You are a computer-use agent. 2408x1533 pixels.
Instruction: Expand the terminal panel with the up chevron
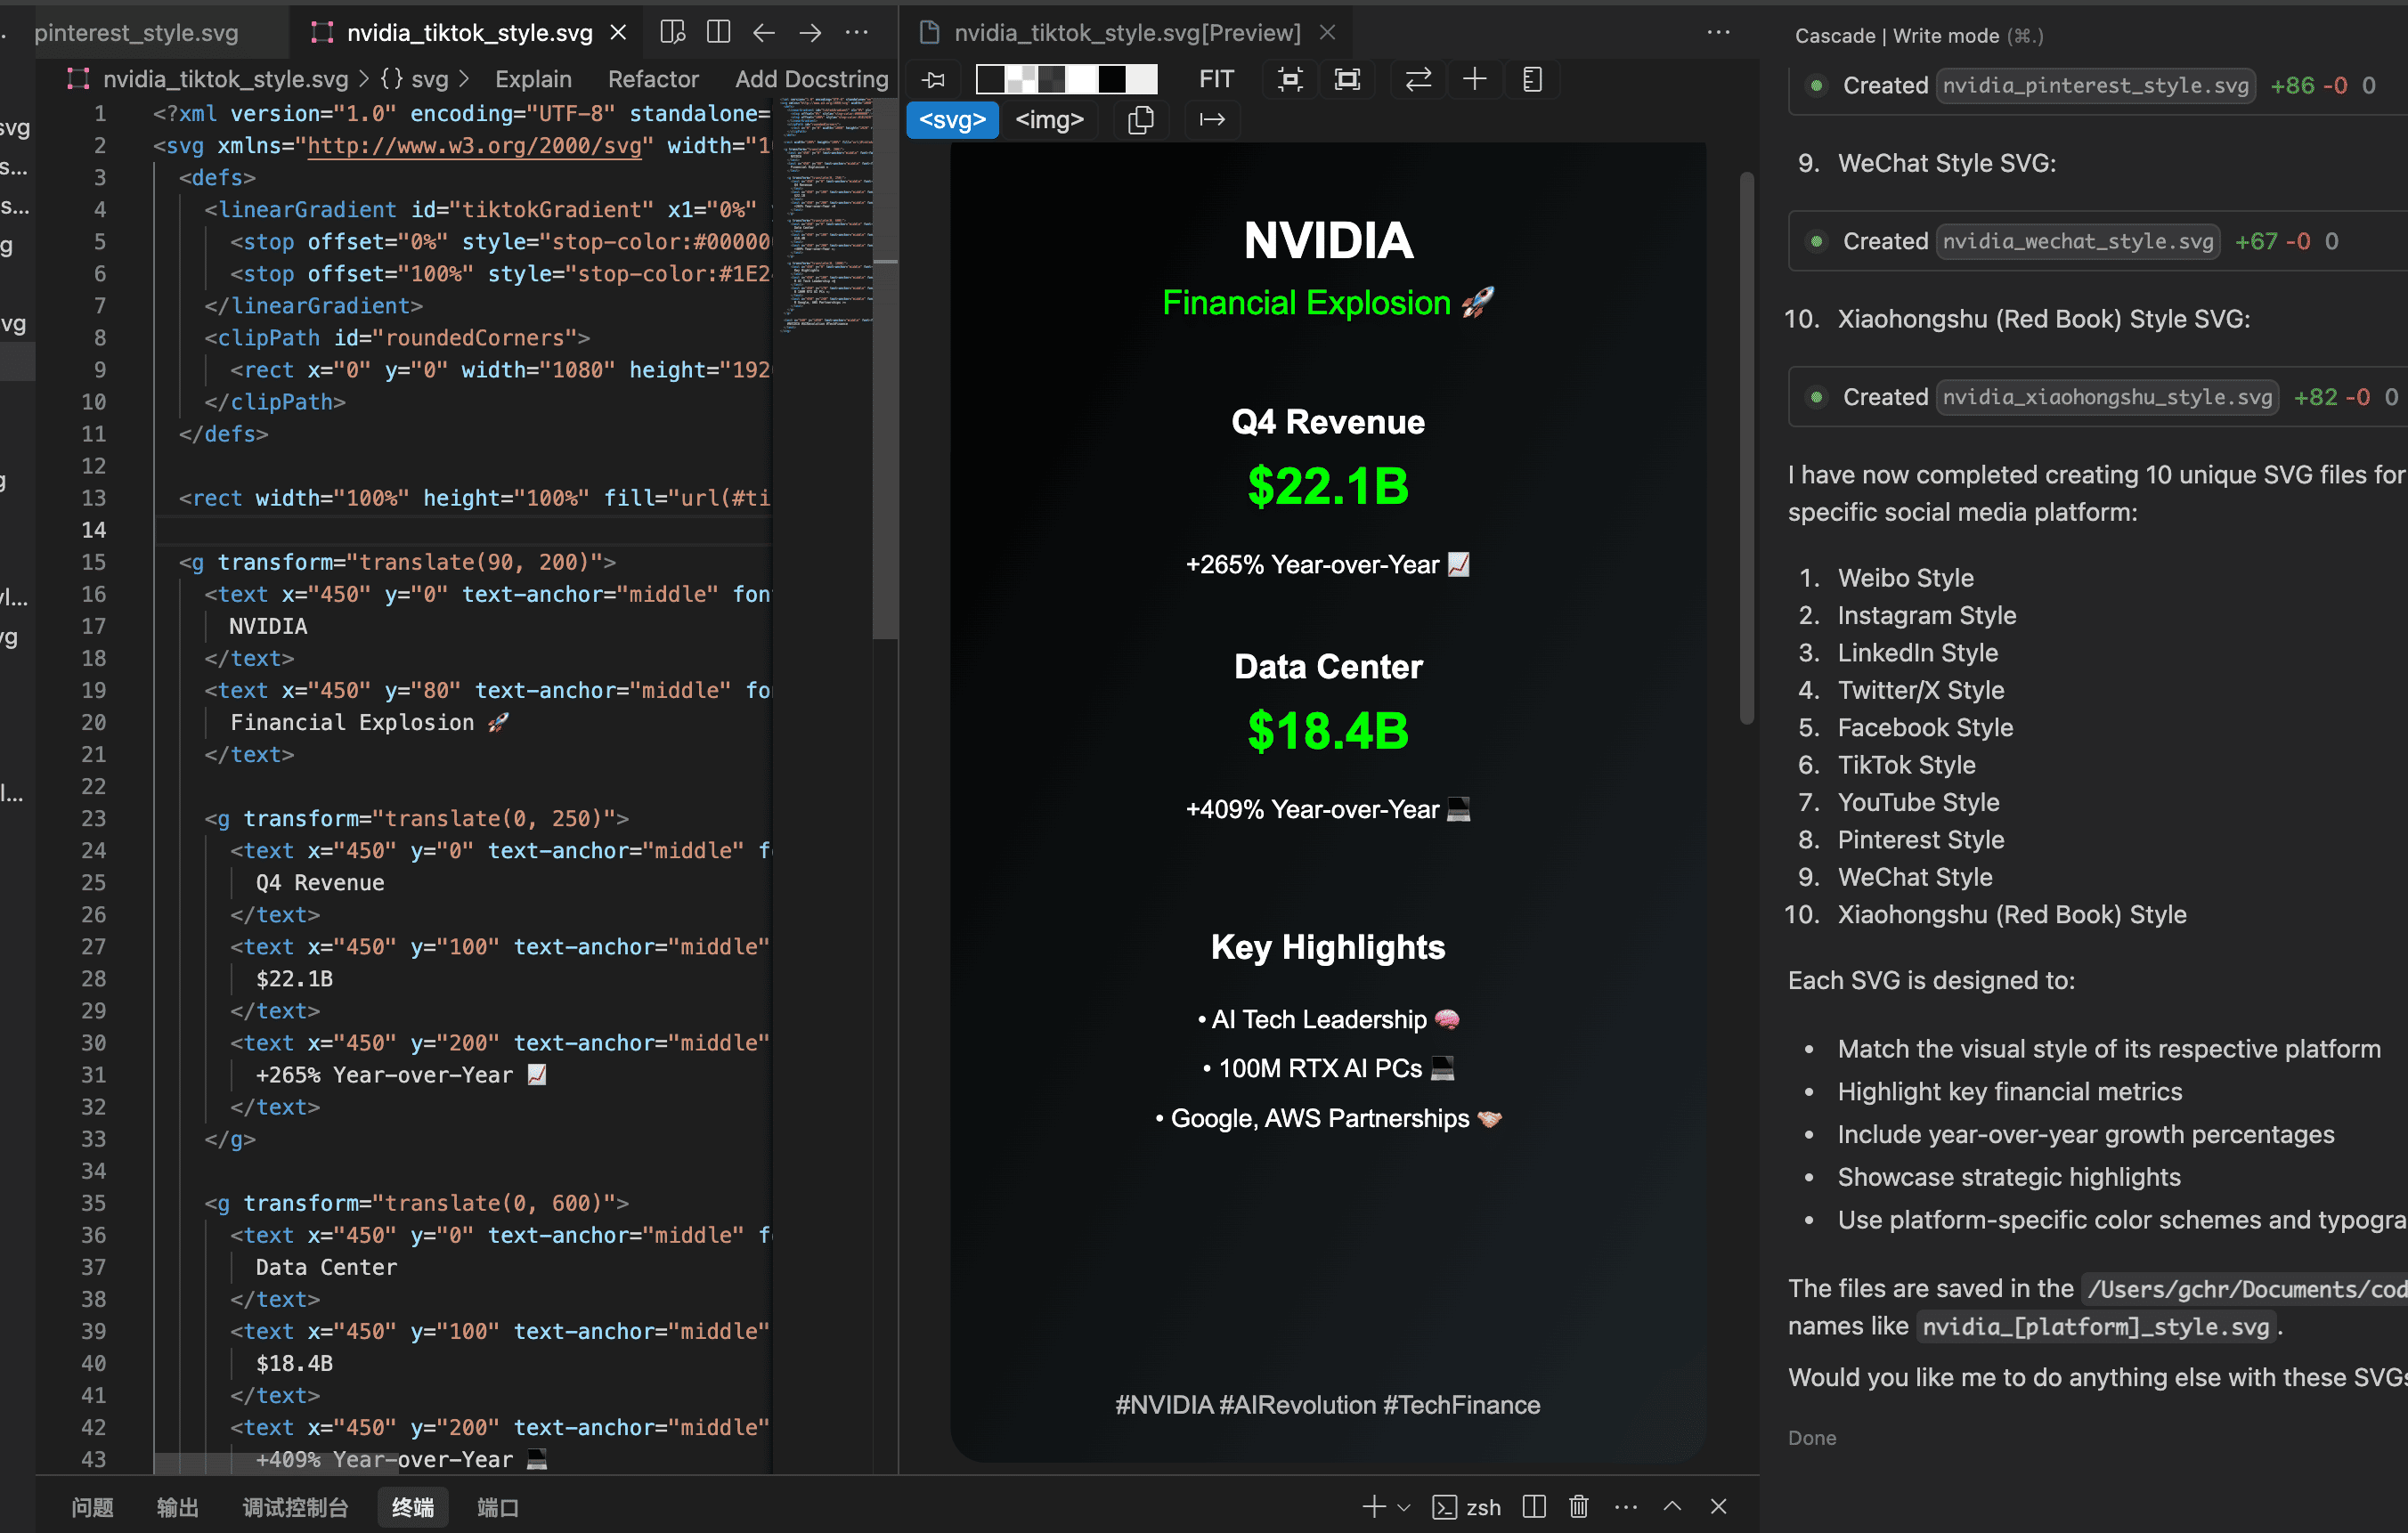click(x=1671, y=1506)
